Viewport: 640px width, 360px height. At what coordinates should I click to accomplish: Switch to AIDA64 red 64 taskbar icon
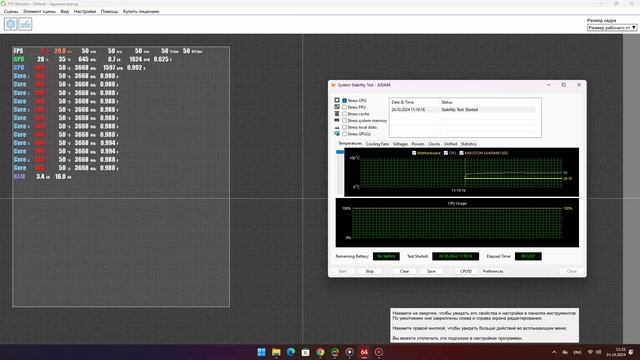click(364, 352)
